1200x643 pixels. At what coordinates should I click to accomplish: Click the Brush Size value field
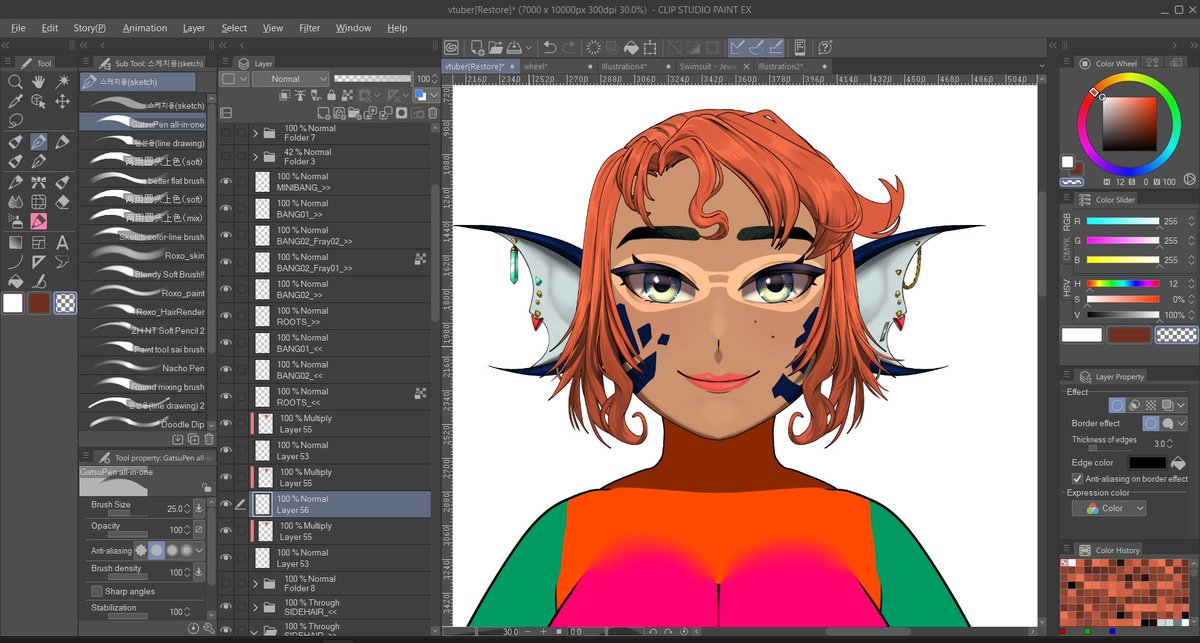coord(175,507)
